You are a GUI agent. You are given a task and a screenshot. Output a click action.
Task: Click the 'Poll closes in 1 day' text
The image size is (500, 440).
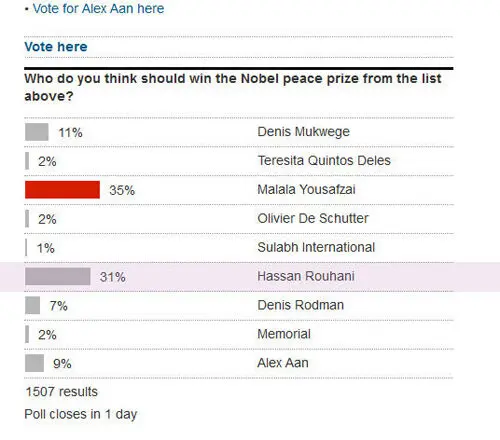(81, 414)
